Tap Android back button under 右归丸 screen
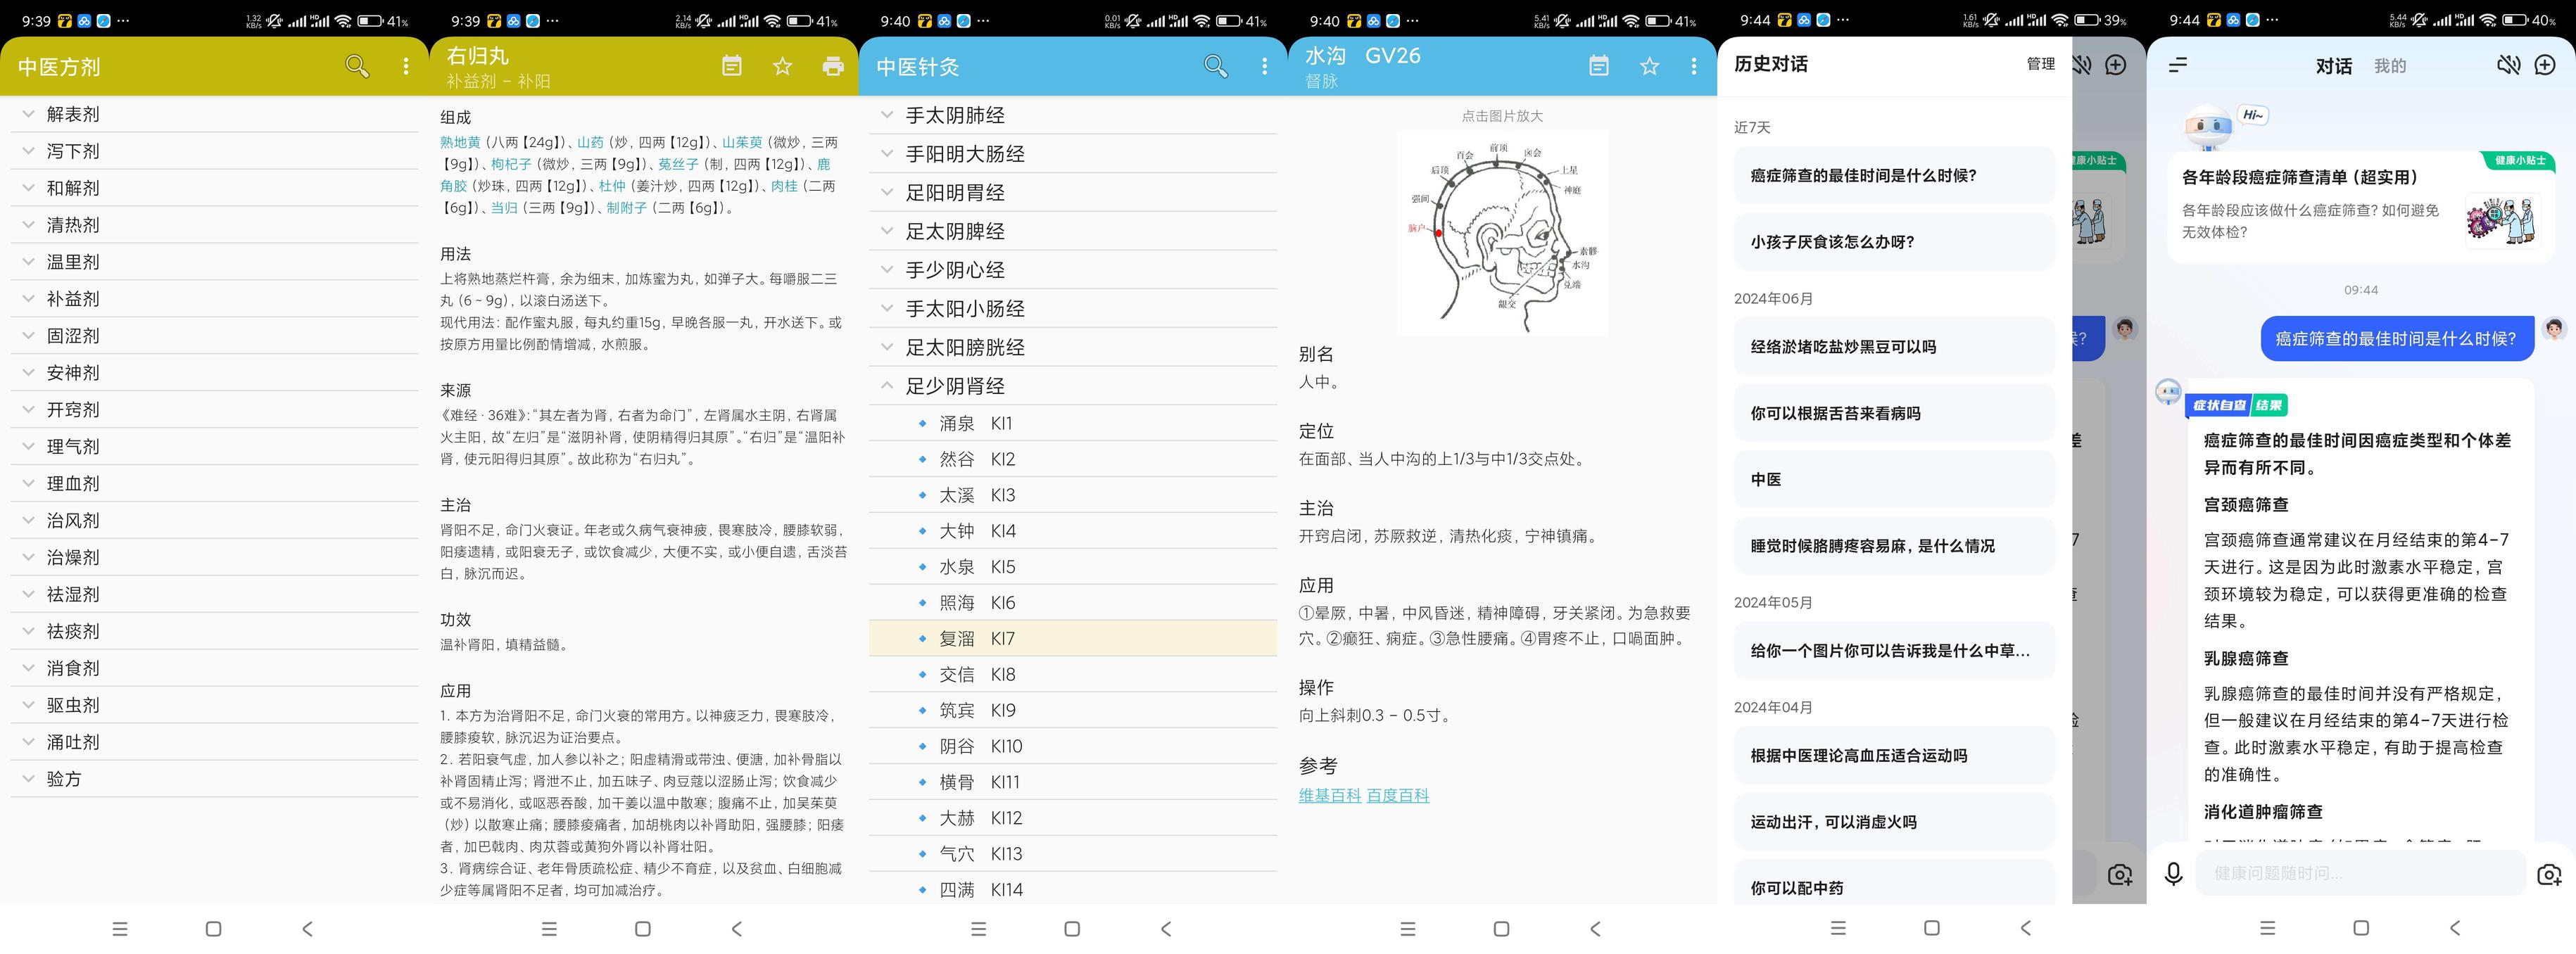The image size is (2576, 954). (737, 929)
